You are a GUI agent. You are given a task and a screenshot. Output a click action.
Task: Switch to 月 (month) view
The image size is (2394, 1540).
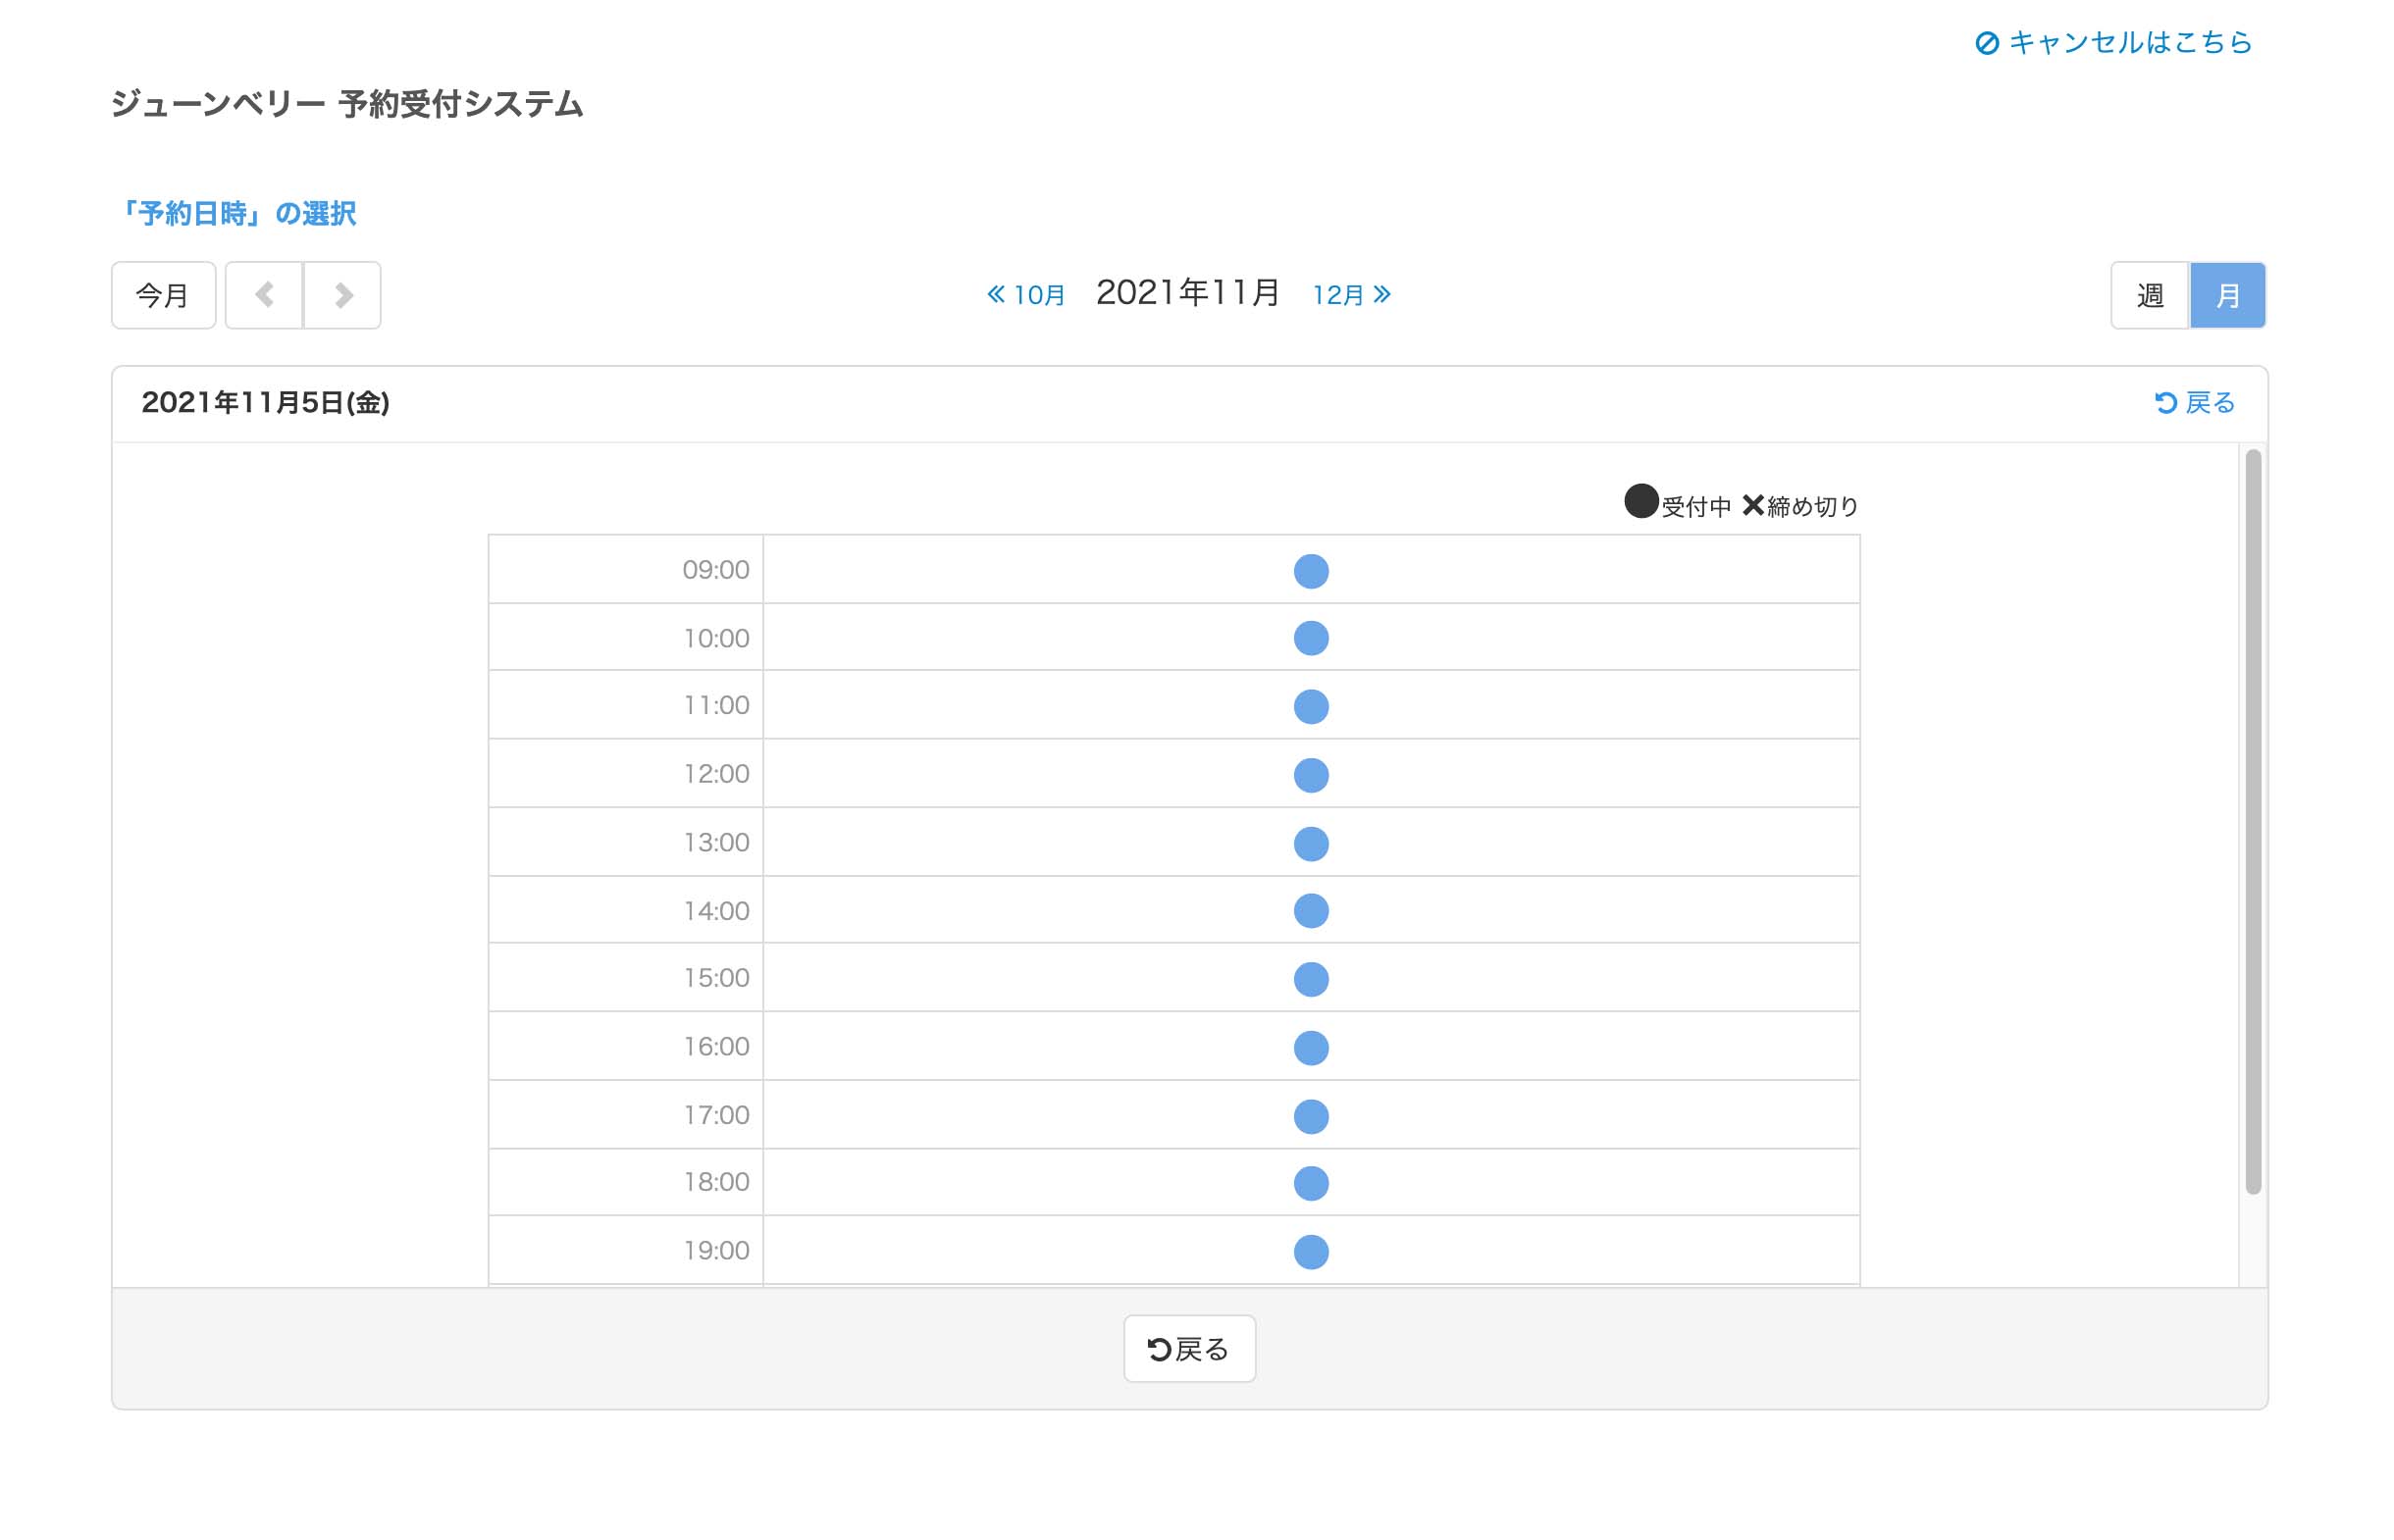(x=2227, y=295)
